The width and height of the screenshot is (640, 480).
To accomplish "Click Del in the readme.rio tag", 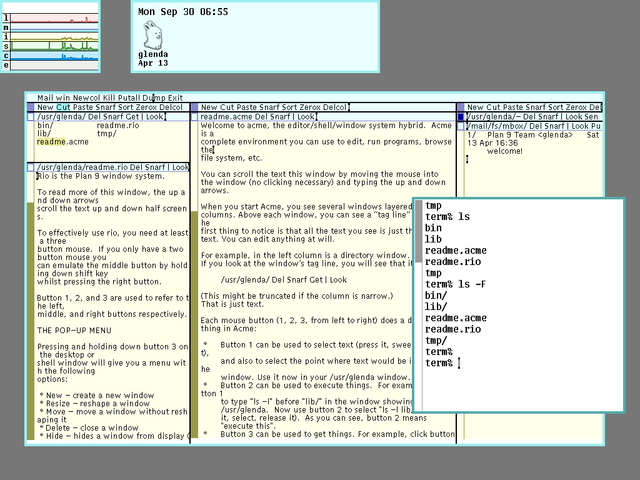I will tap(136, 167).
